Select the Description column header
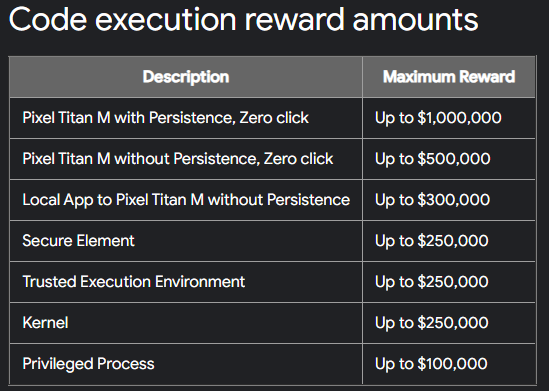Viewport: 549px width, 391px height. click(186, 77)
